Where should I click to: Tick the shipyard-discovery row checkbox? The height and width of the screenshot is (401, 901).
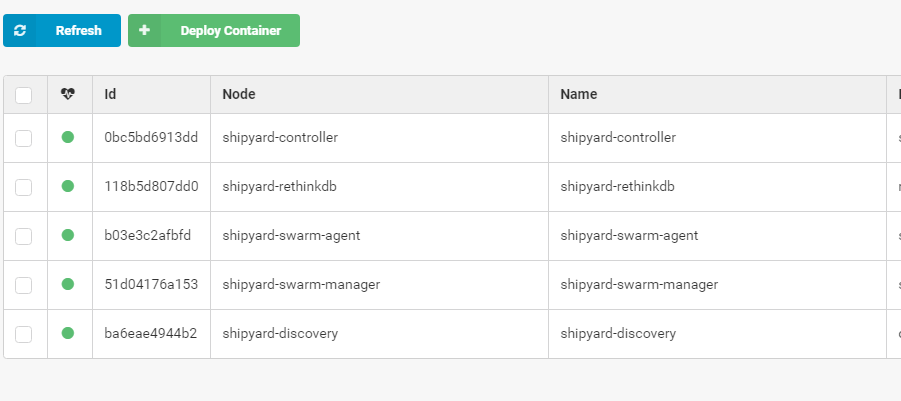pos(24,334)
